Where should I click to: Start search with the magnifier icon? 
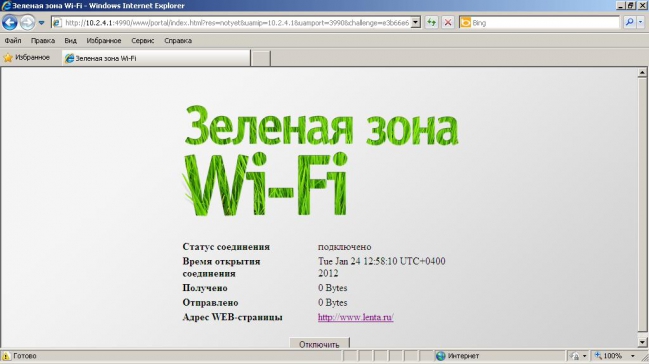[629, 23]
